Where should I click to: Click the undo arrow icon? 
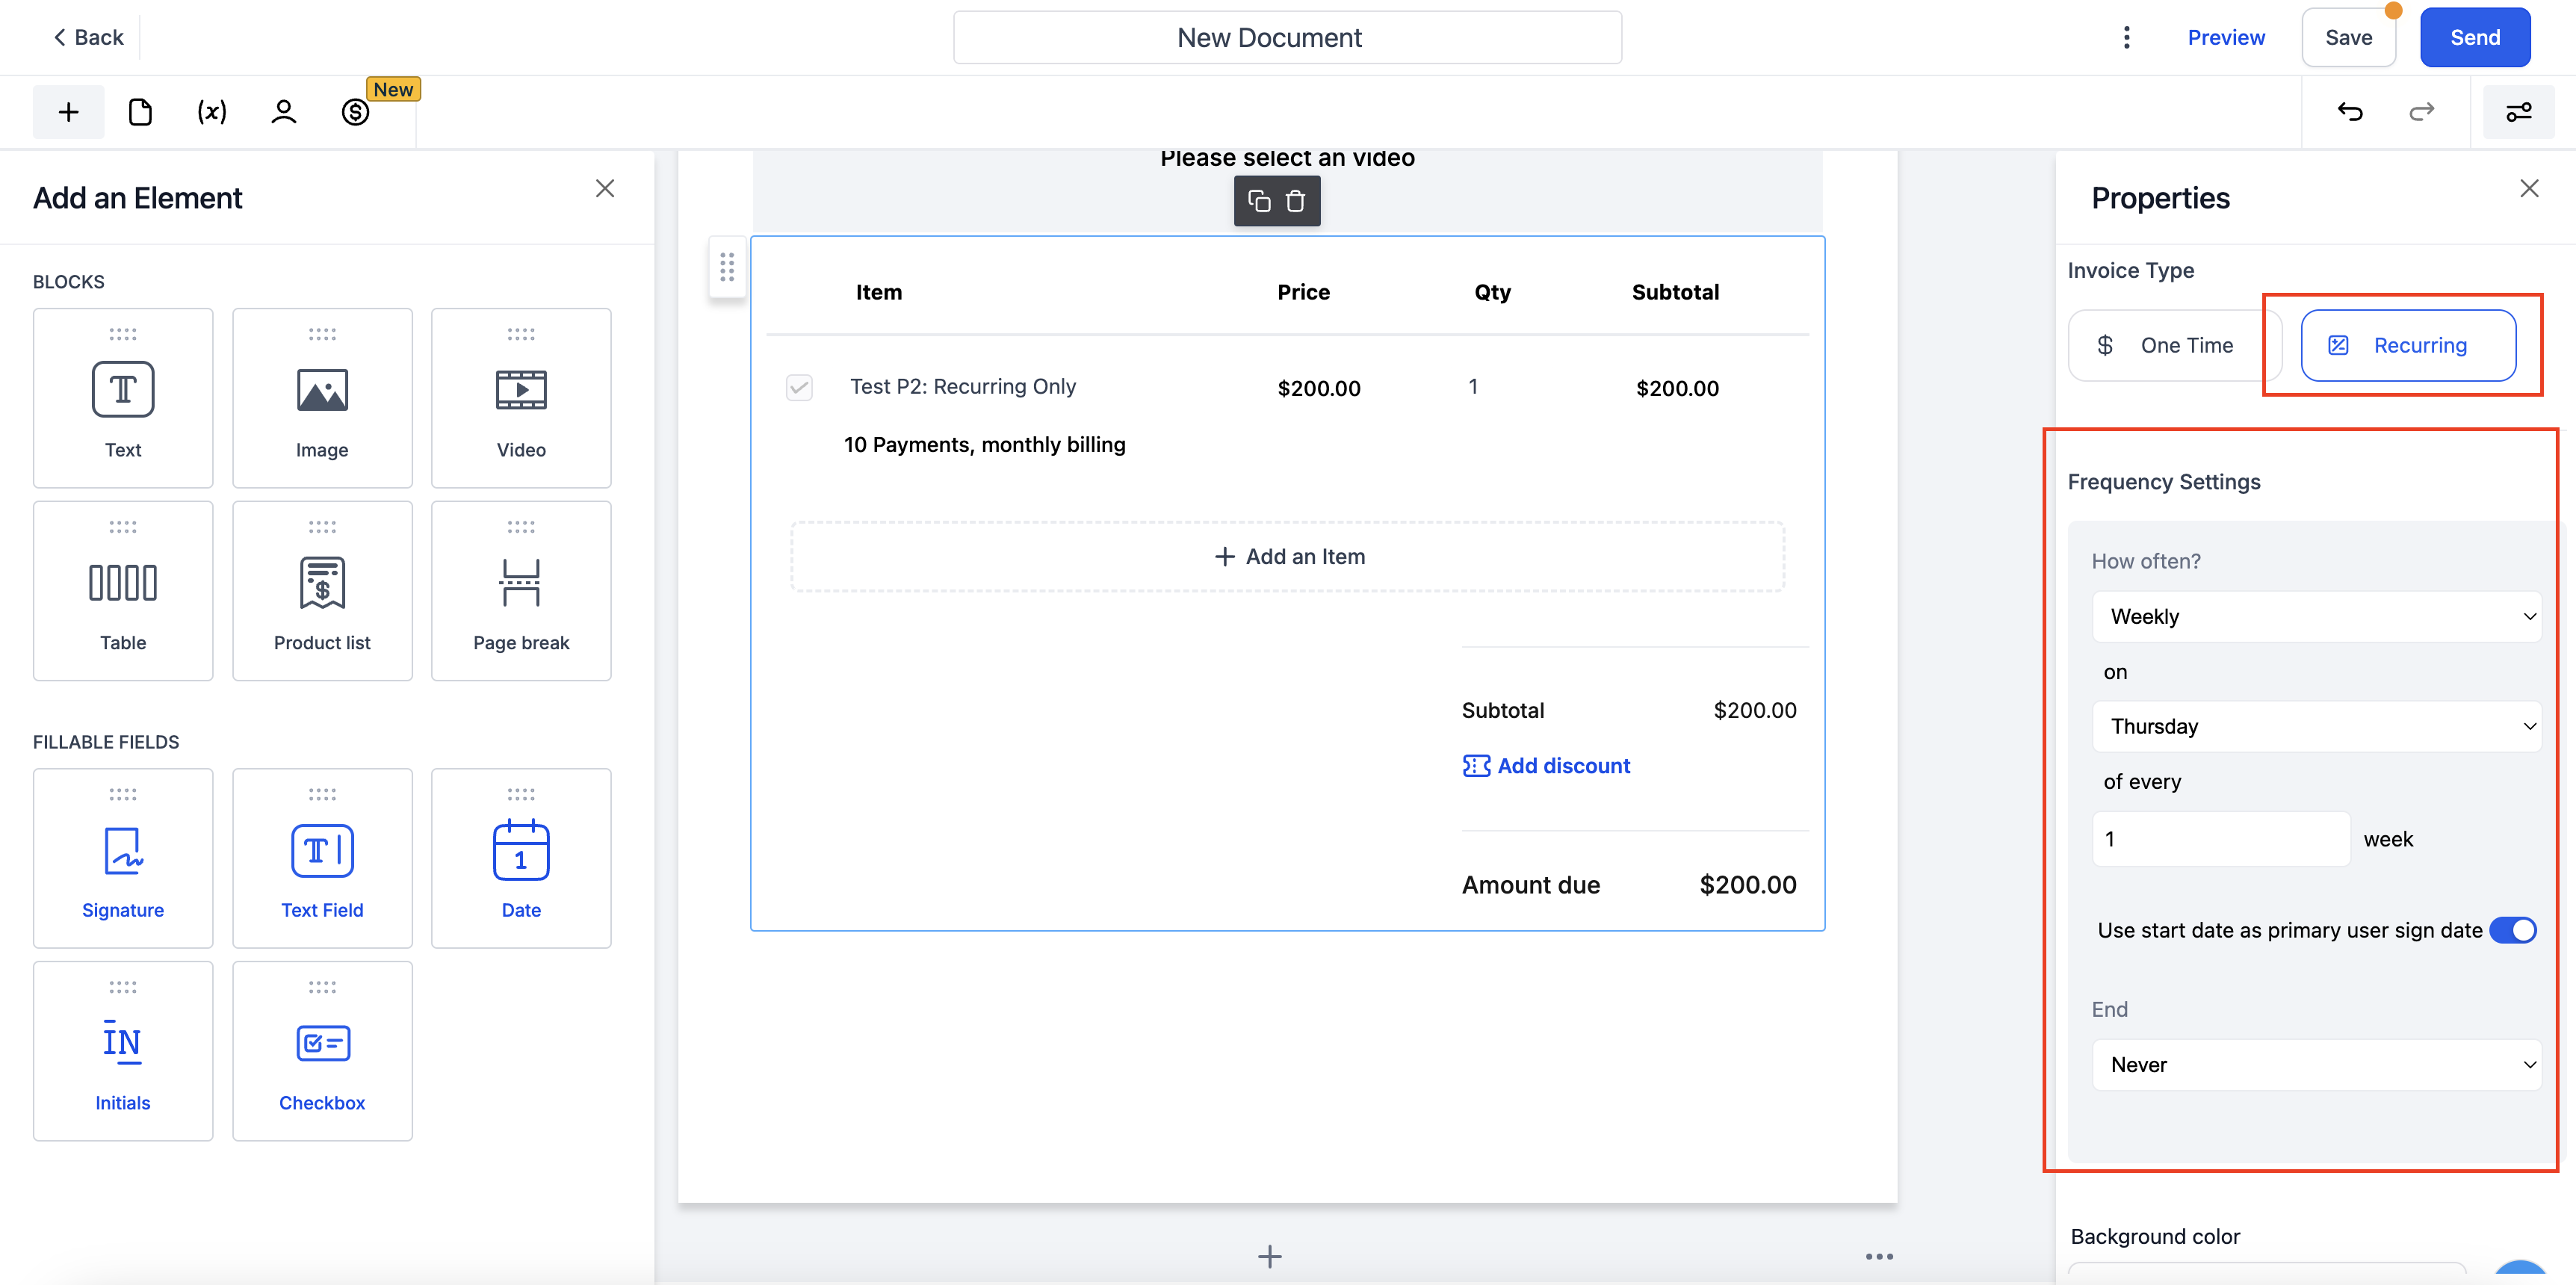[x=2350, y=112]
